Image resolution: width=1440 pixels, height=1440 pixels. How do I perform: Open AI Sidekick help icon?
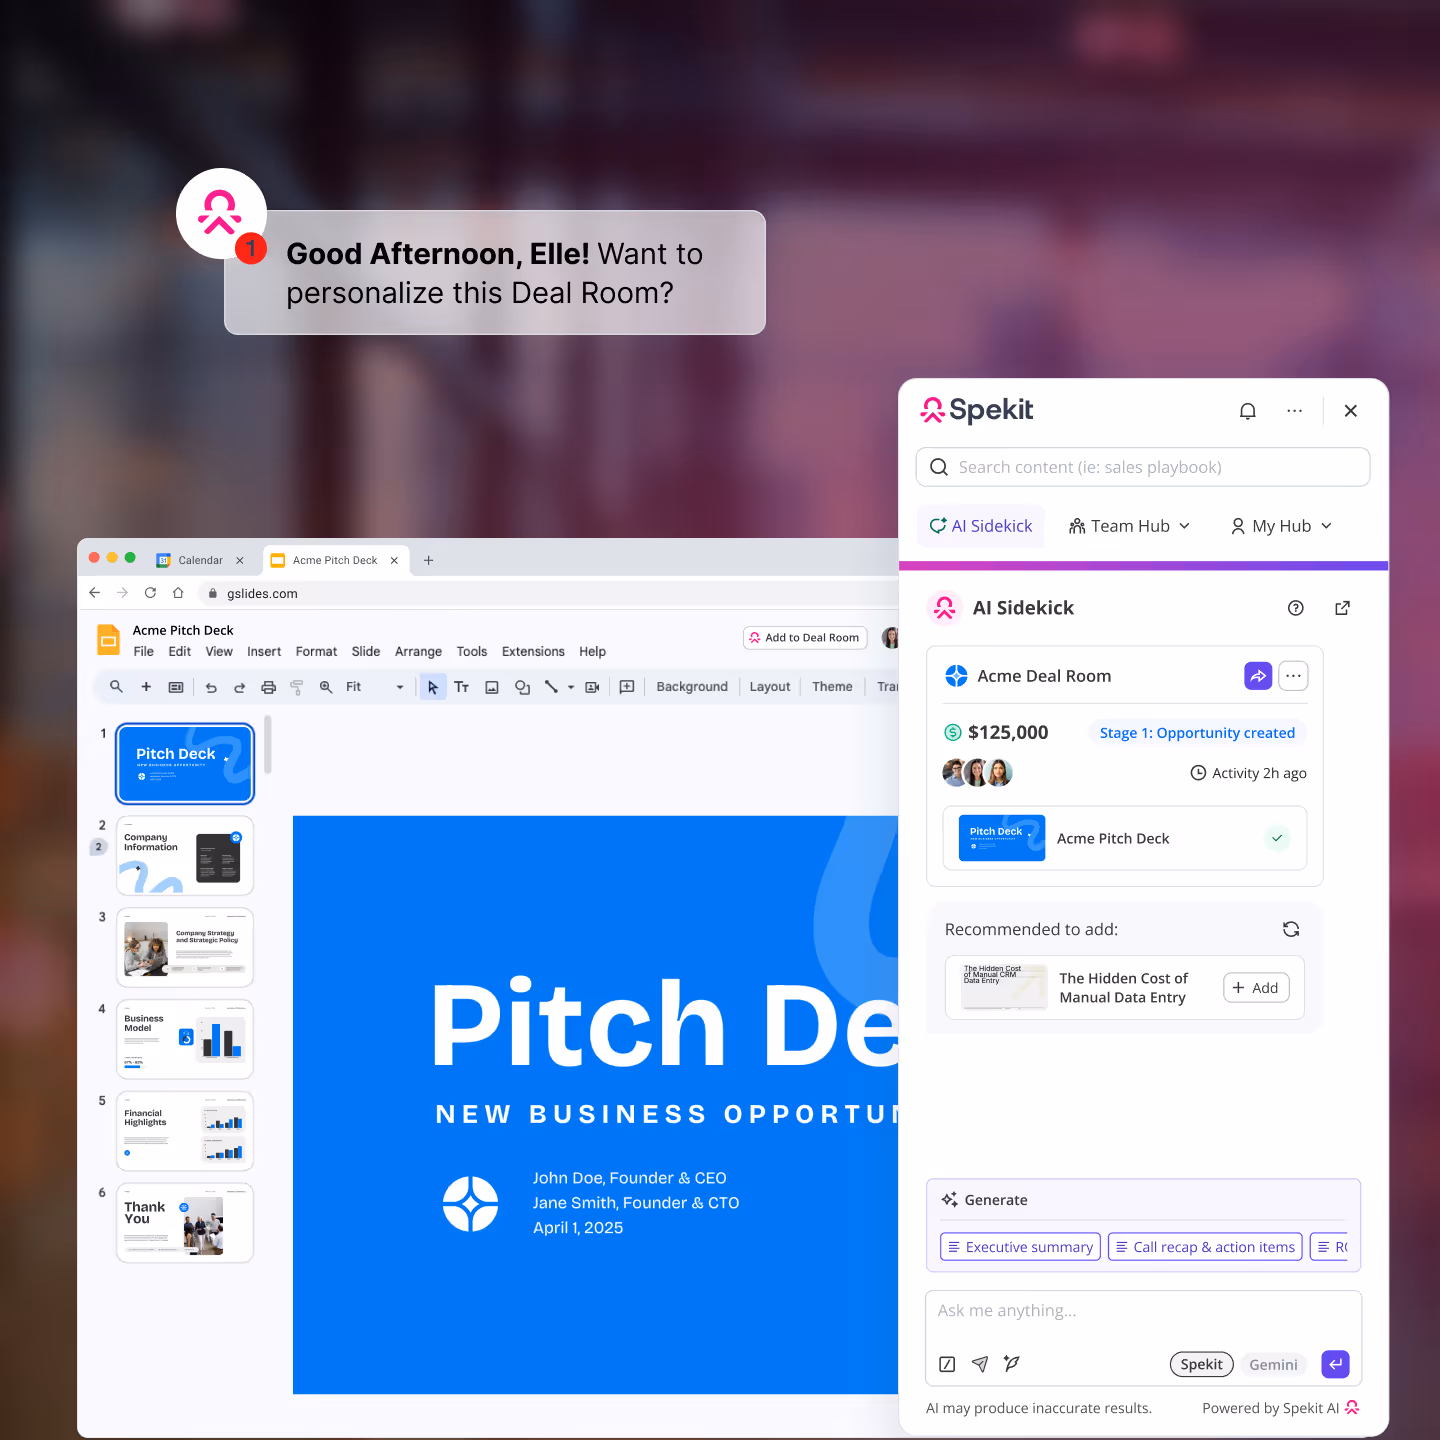[x=1295, y=608]
